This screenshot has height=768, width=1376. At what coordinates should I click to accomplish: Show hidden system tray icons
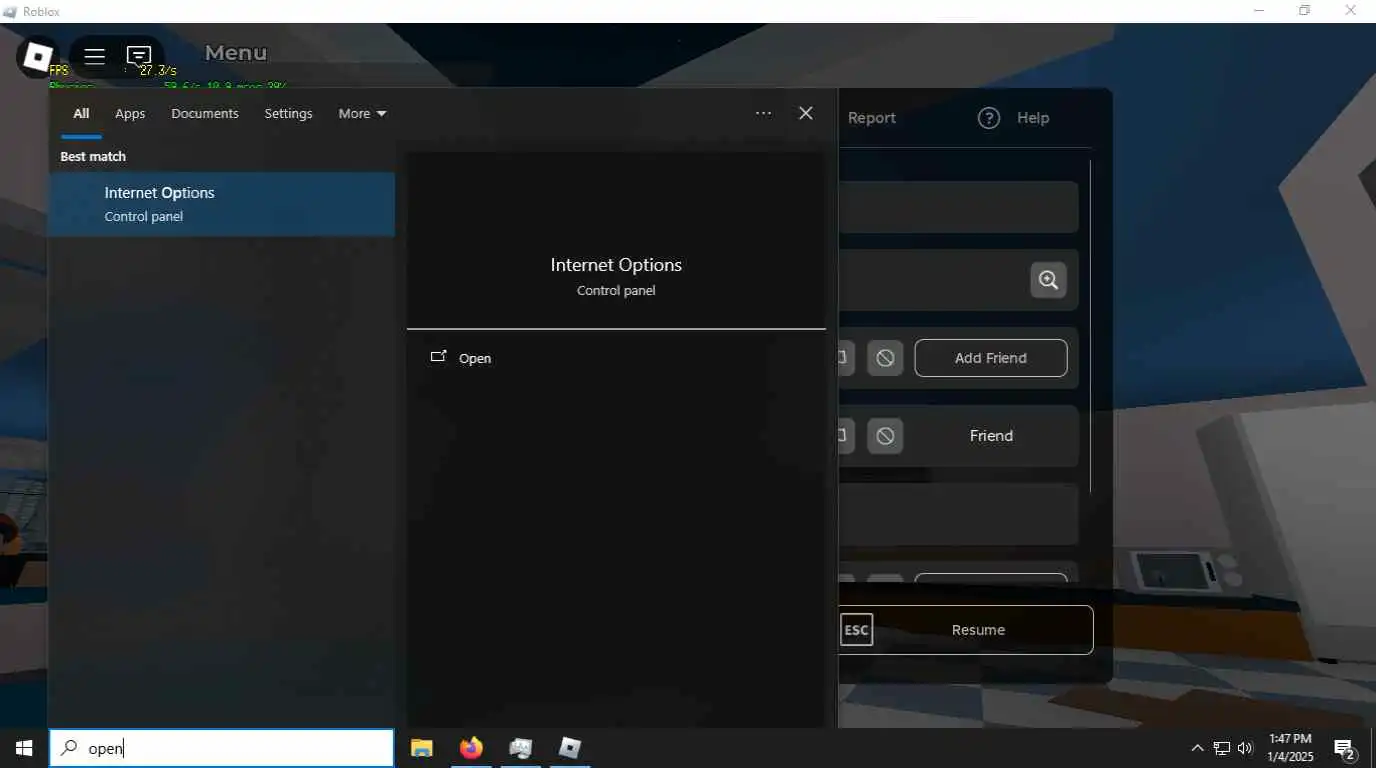point(1197,748)
